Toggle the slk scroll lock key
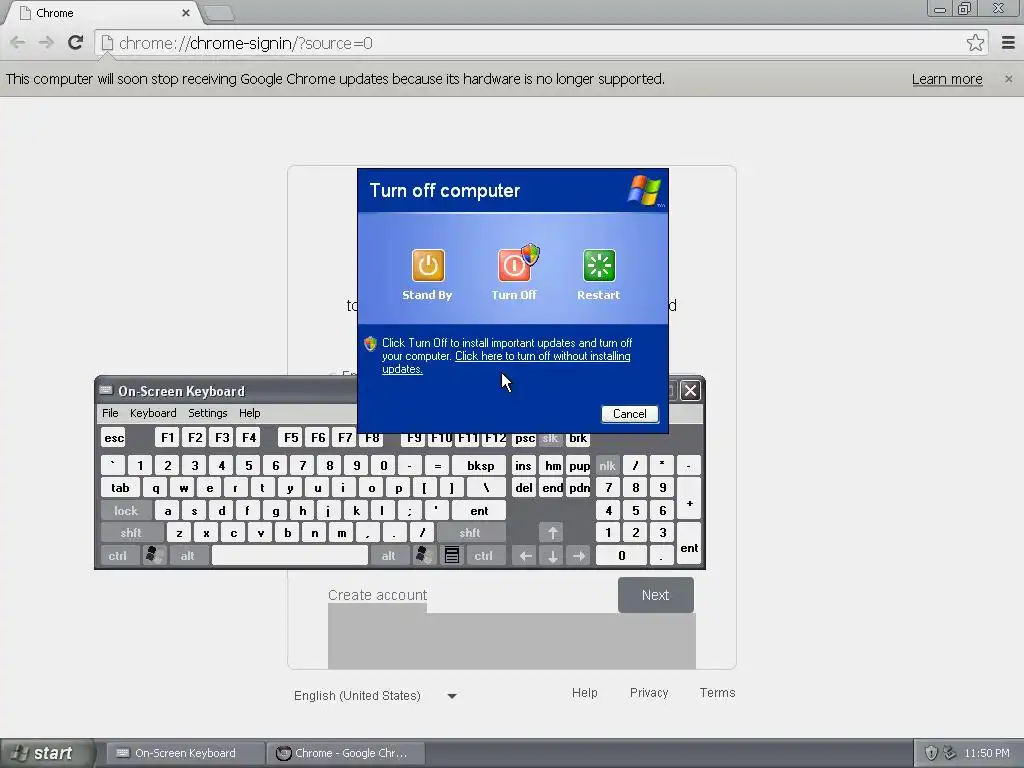Image resolution: width=1024 pixels, height=768 pixels. tap(551, 439)
